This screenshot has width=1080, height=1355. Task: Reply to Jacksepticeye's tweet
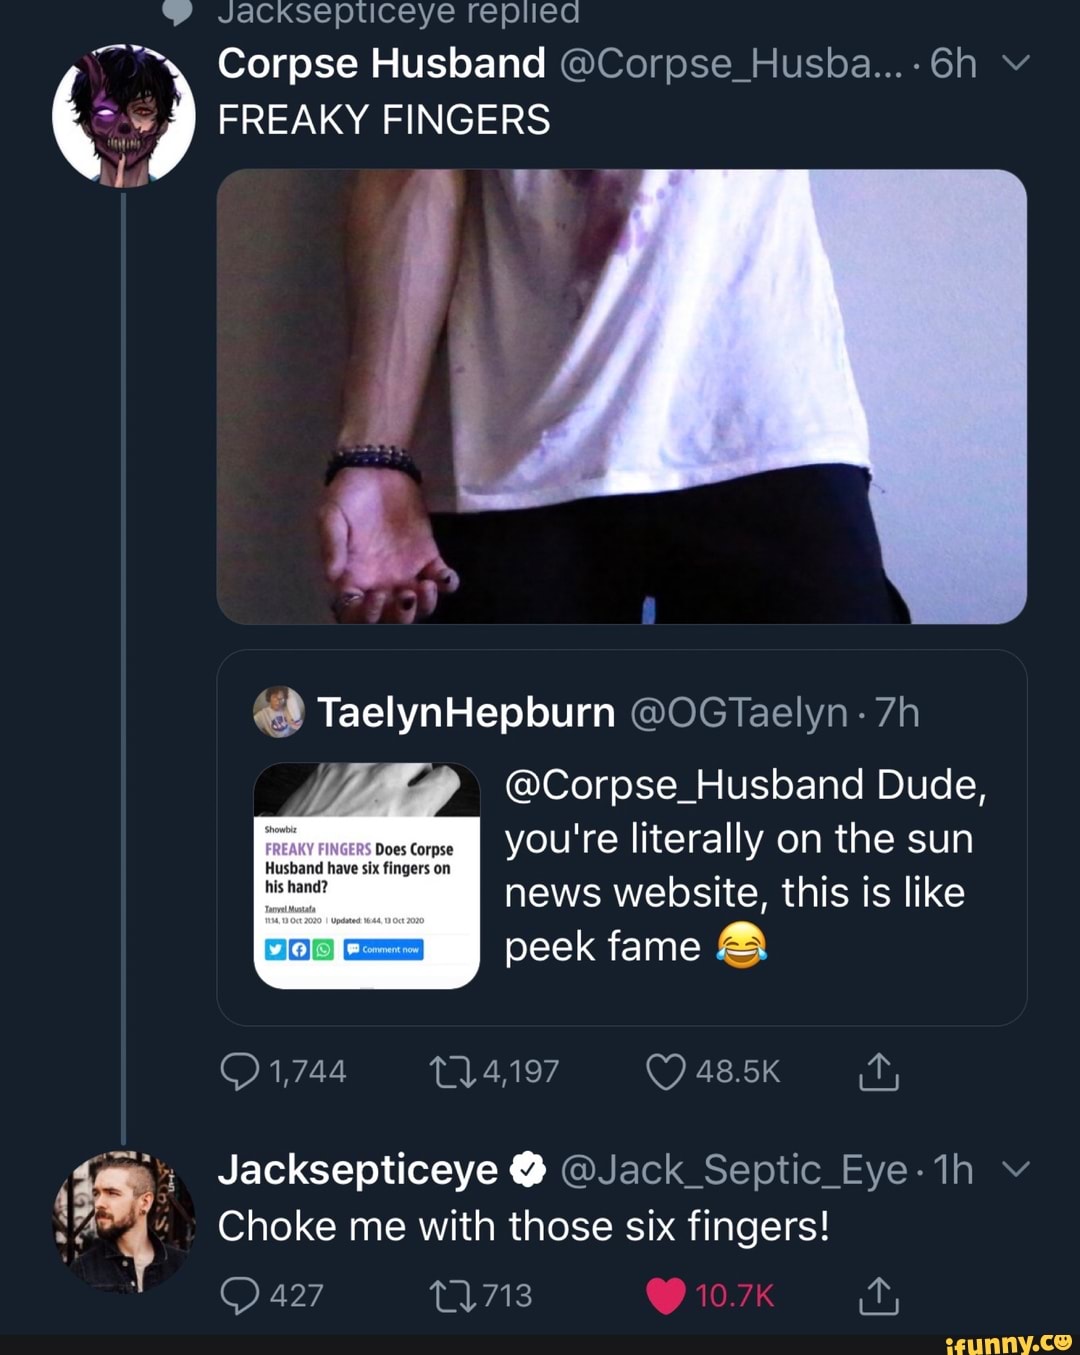click(x=240, y=1296)
